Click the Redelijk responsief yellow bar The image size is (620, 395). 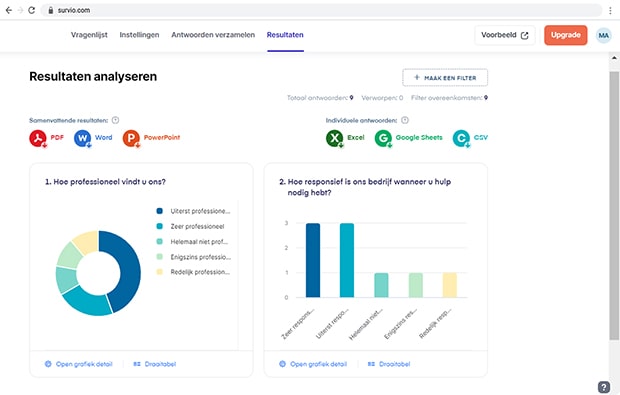tap(450, 285)
